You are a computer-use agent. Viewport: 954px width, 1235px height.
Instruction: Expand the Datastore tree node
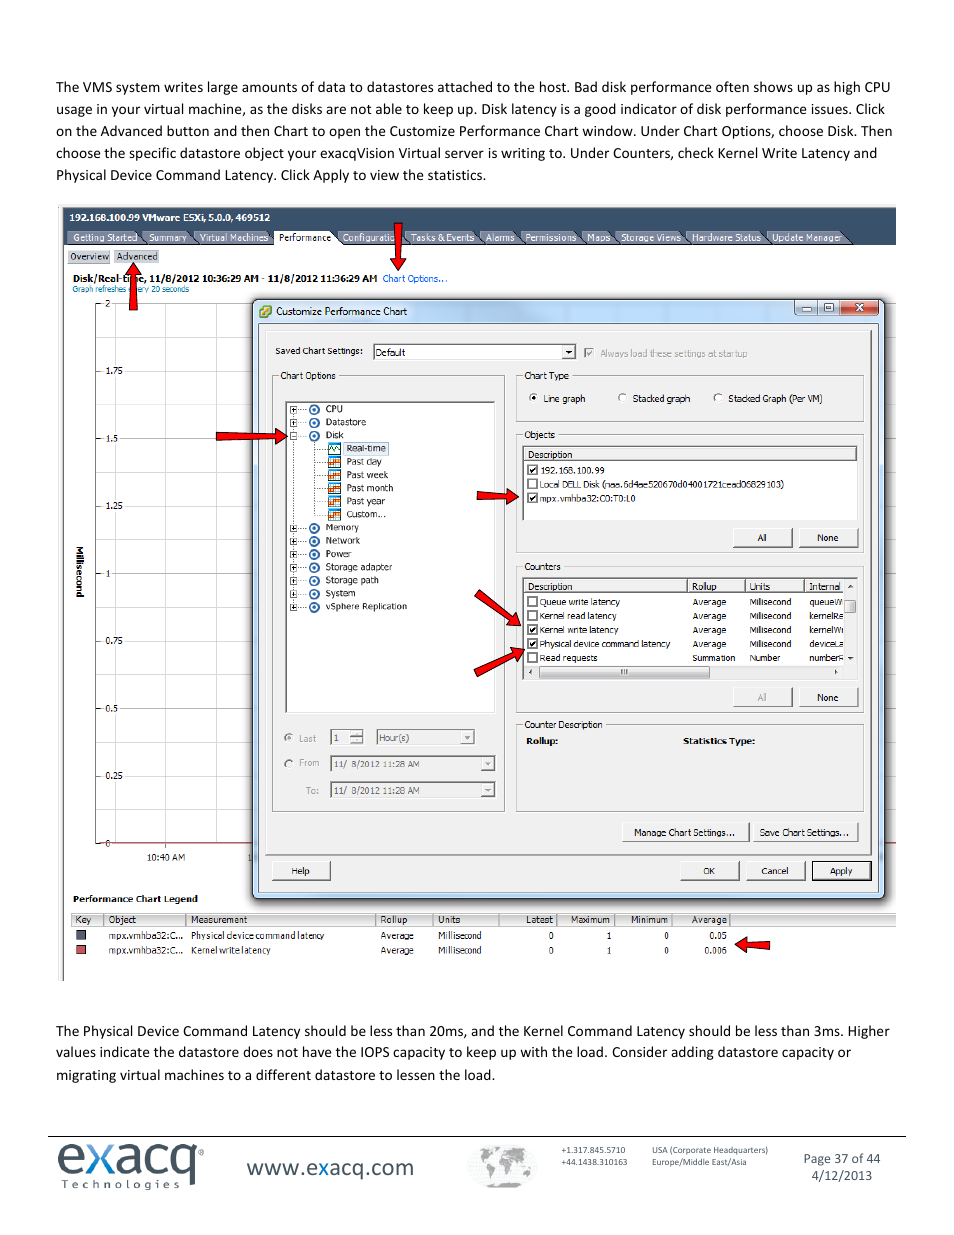[x=294, y=422]
